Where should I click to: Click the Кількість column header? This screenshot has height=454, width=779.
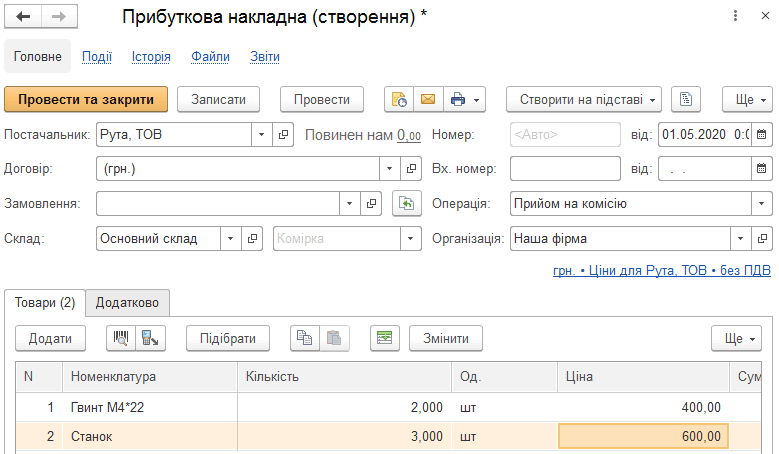tap(344, 377)
